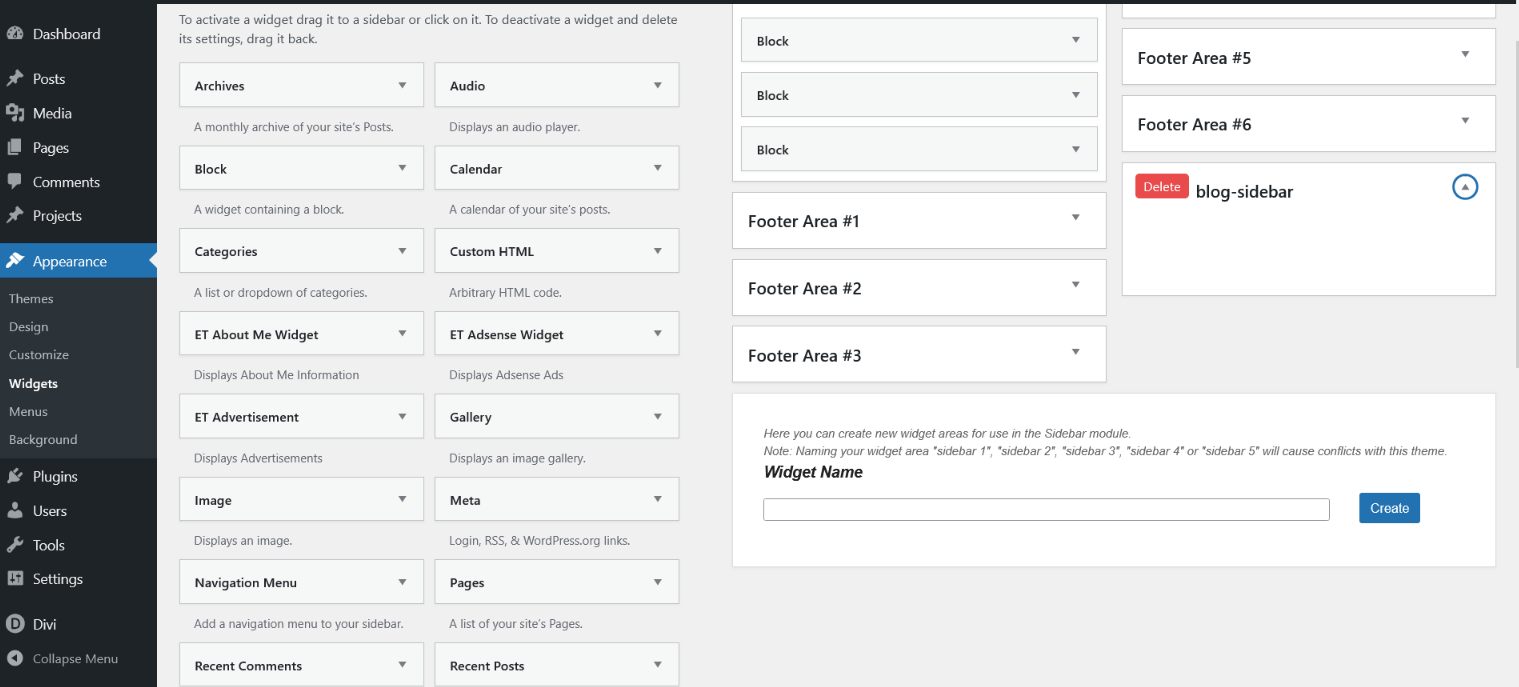The width and height of the screenshot is (1519, 687).
Task: Expand the Custom HTML widget arrow
Action: 657,251
